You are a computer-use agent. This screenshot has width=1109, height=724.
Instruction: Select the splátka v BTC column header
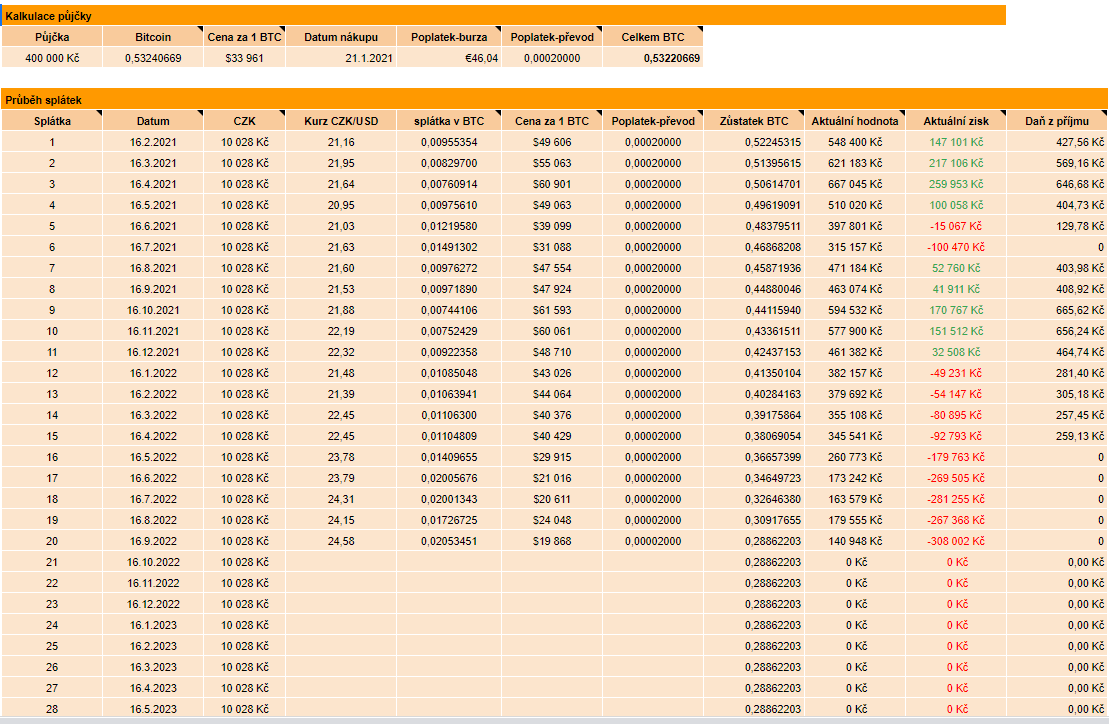click(449, 121)
